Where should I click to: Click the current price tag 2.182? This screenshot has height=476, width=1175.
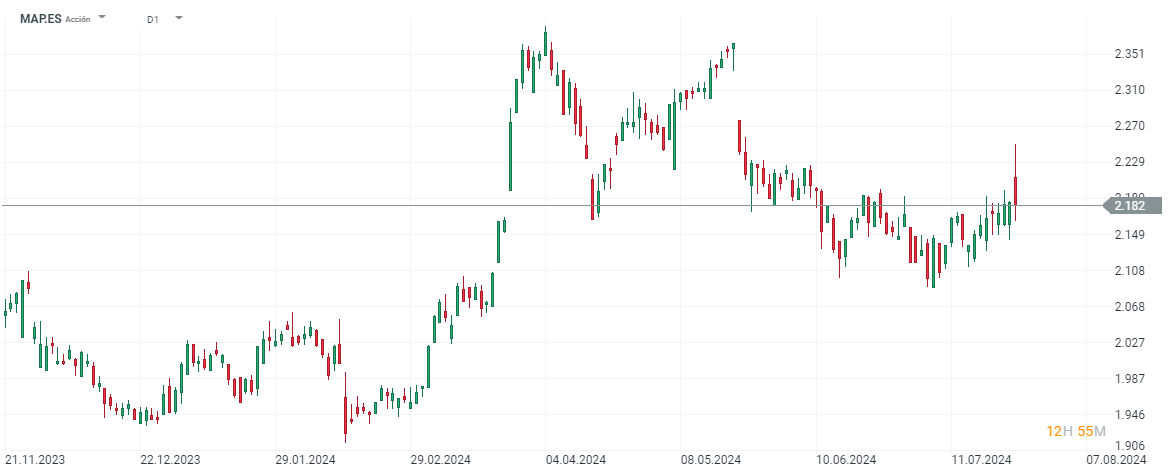click(x=1131, y=206)
